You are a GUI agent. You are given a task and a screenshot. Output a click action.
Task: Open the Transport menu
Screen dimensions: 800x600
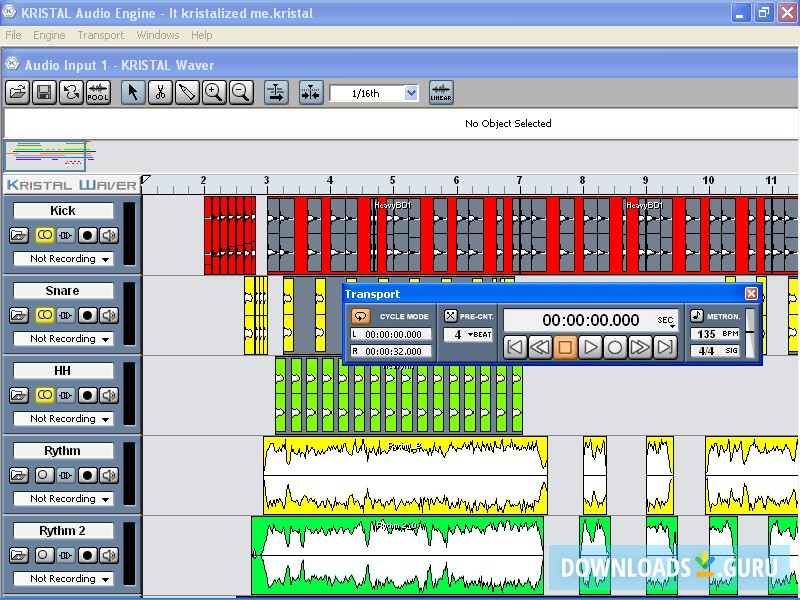pyautogui.click(x=101, y=35)
